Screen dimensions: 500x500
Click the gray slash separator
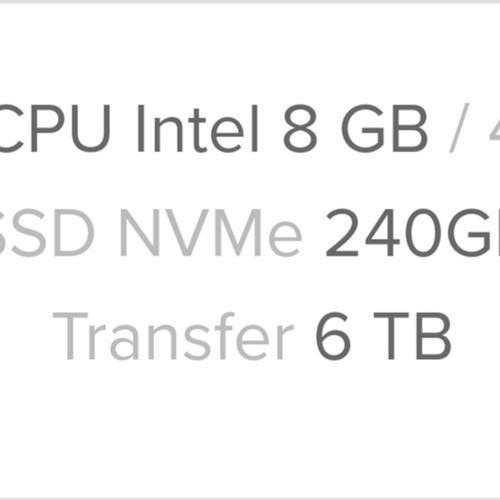459,128
